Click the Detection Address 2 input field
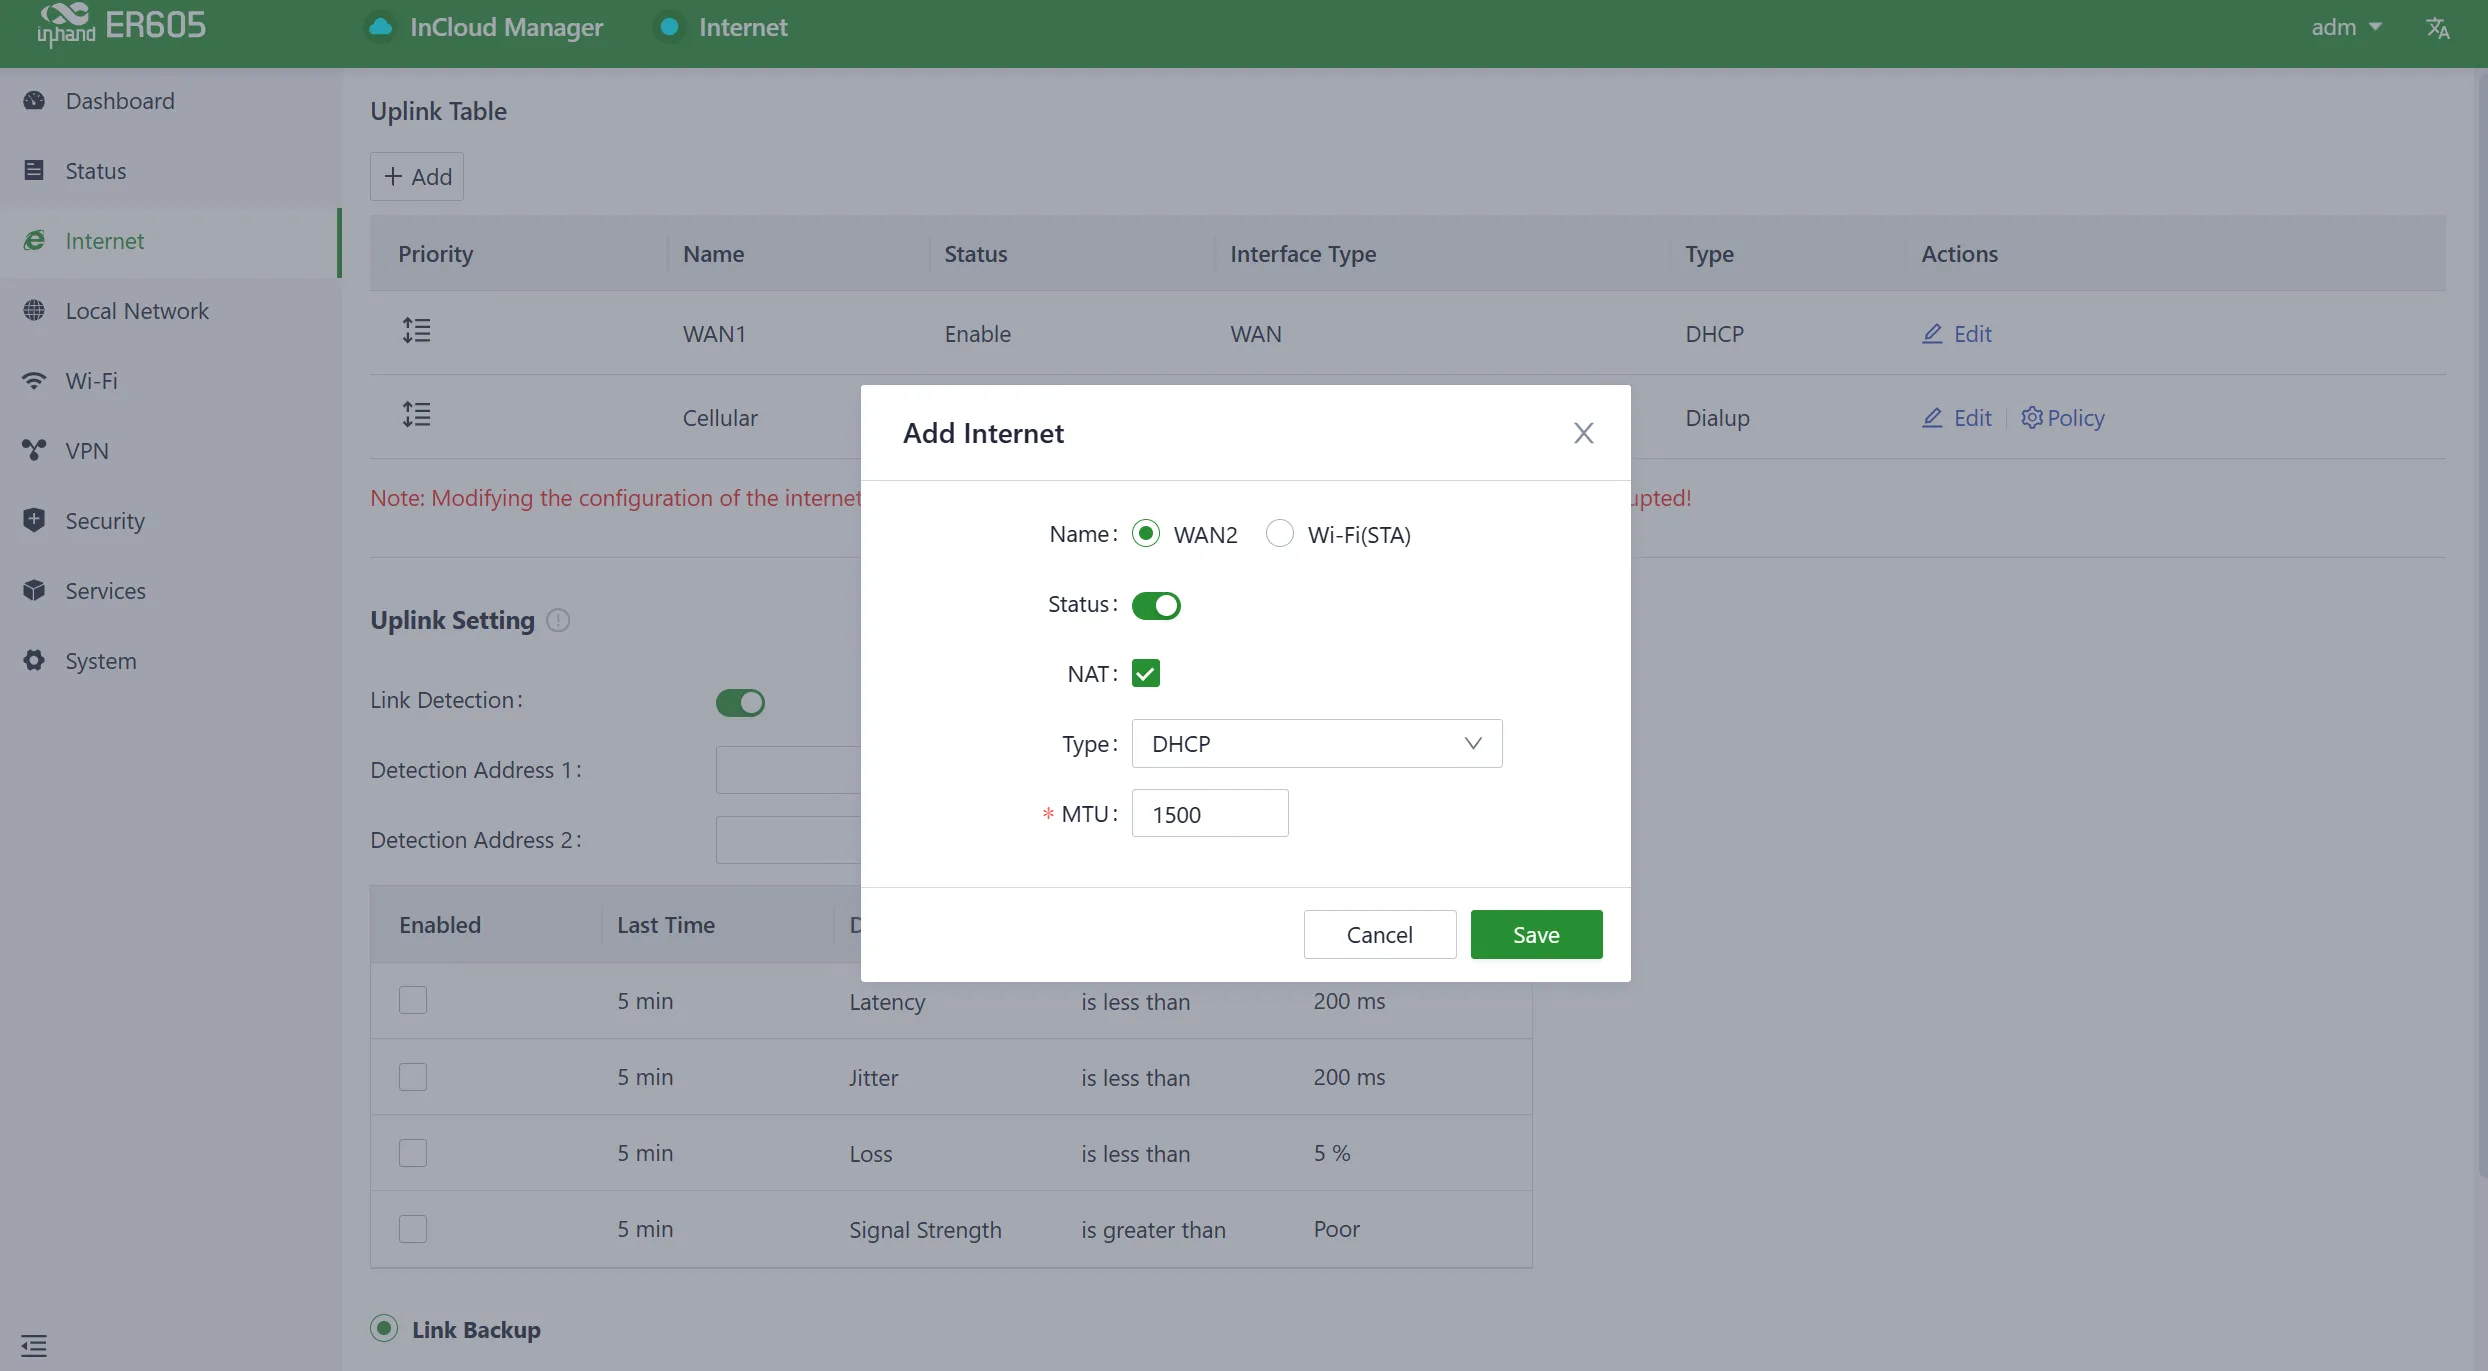This screenshot has height=1371, width=2488. [788, 840]
